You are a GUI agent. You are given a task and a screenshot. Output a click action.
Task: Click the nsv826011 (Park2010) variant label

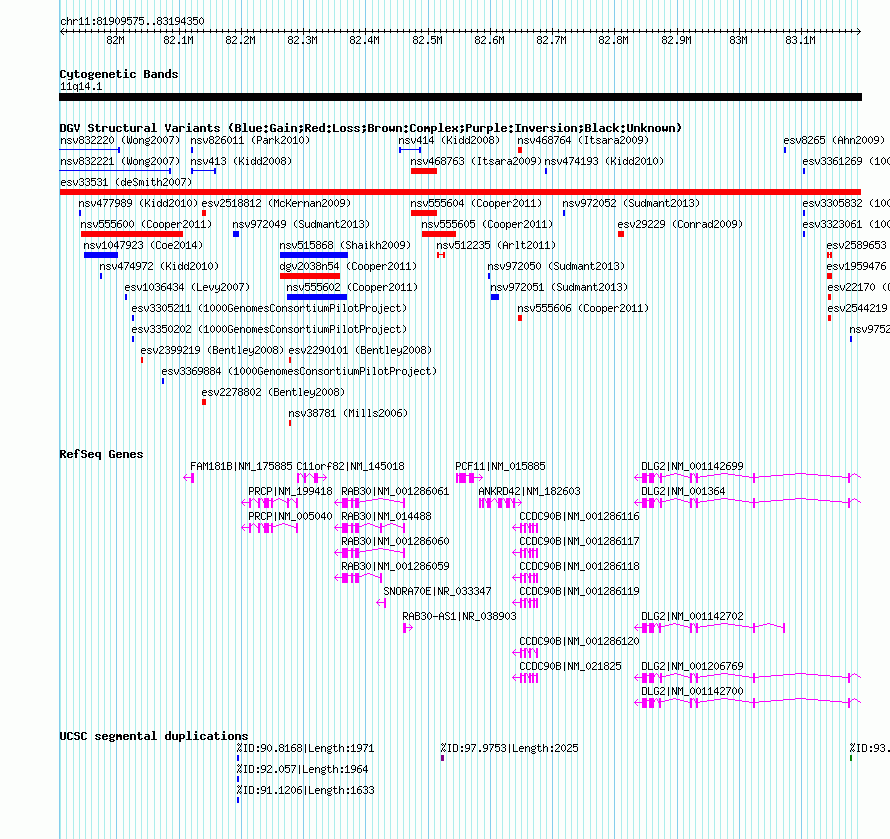click(250, 140)
